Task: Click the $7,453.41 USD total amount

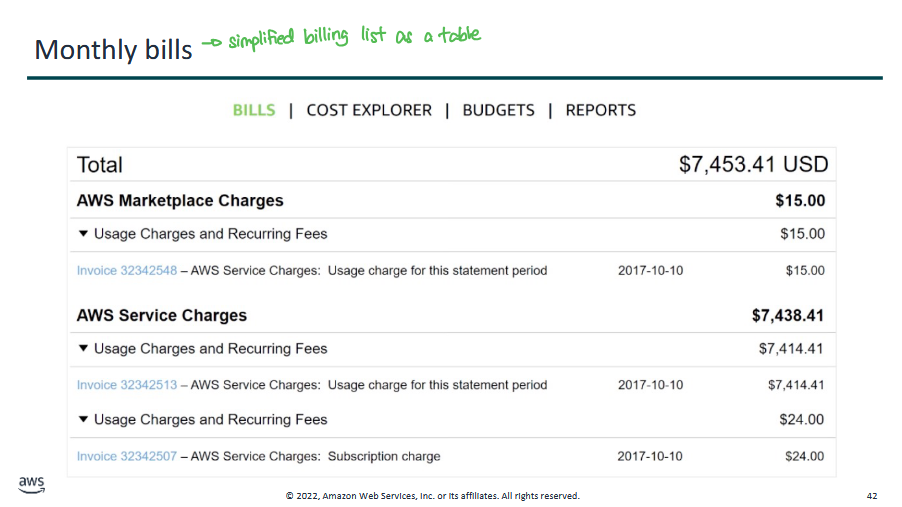Action: coord(753,165)
